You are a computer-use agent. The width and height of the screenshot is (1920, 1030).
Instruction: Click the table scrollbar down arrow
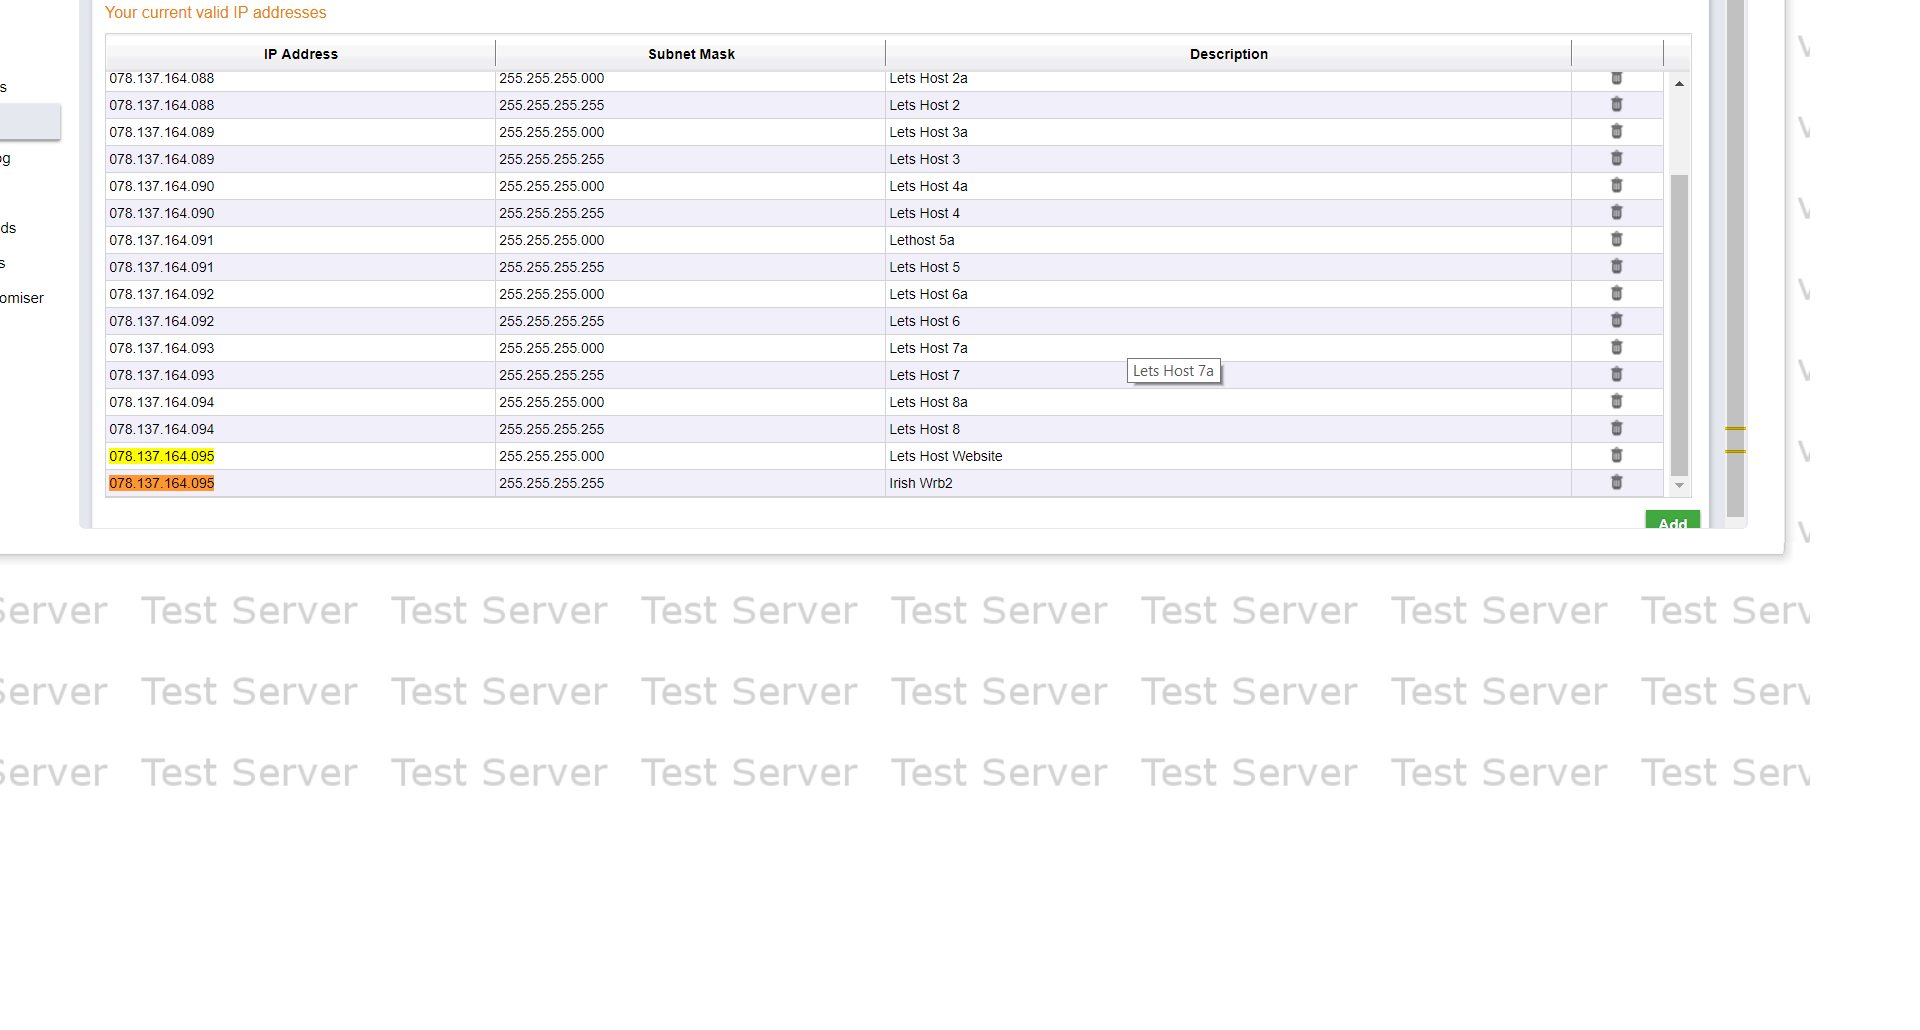coord(1679,486)
